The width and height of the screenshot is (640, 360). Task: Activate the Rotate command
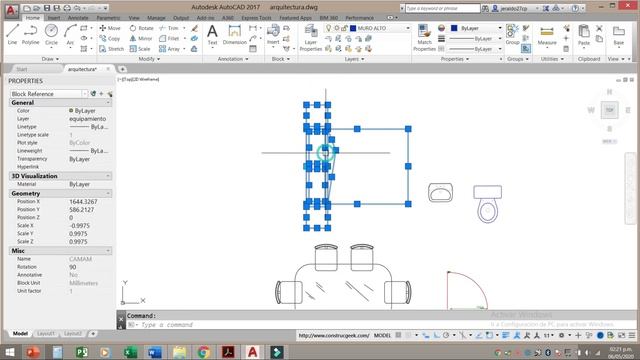tap(141, 28)
